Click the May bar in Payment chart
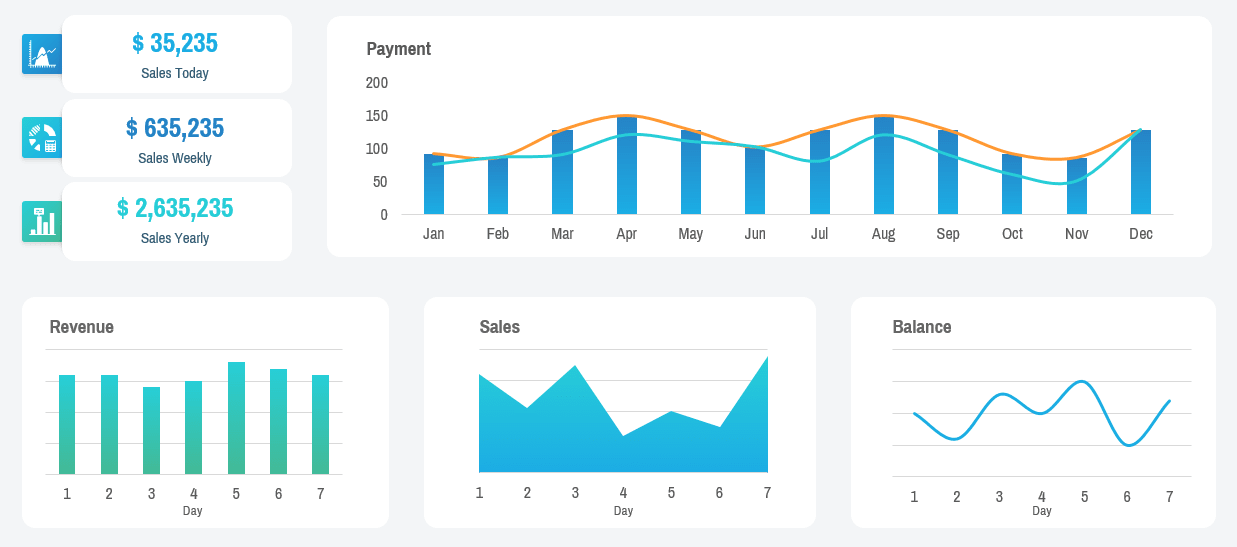Image resolution: width=1237 pixels, height=547 pixels. click(691, 172)
